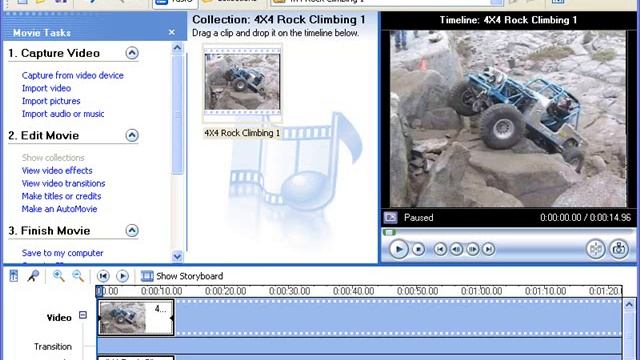Click the preview monitor video frame

tap(507, 118)
